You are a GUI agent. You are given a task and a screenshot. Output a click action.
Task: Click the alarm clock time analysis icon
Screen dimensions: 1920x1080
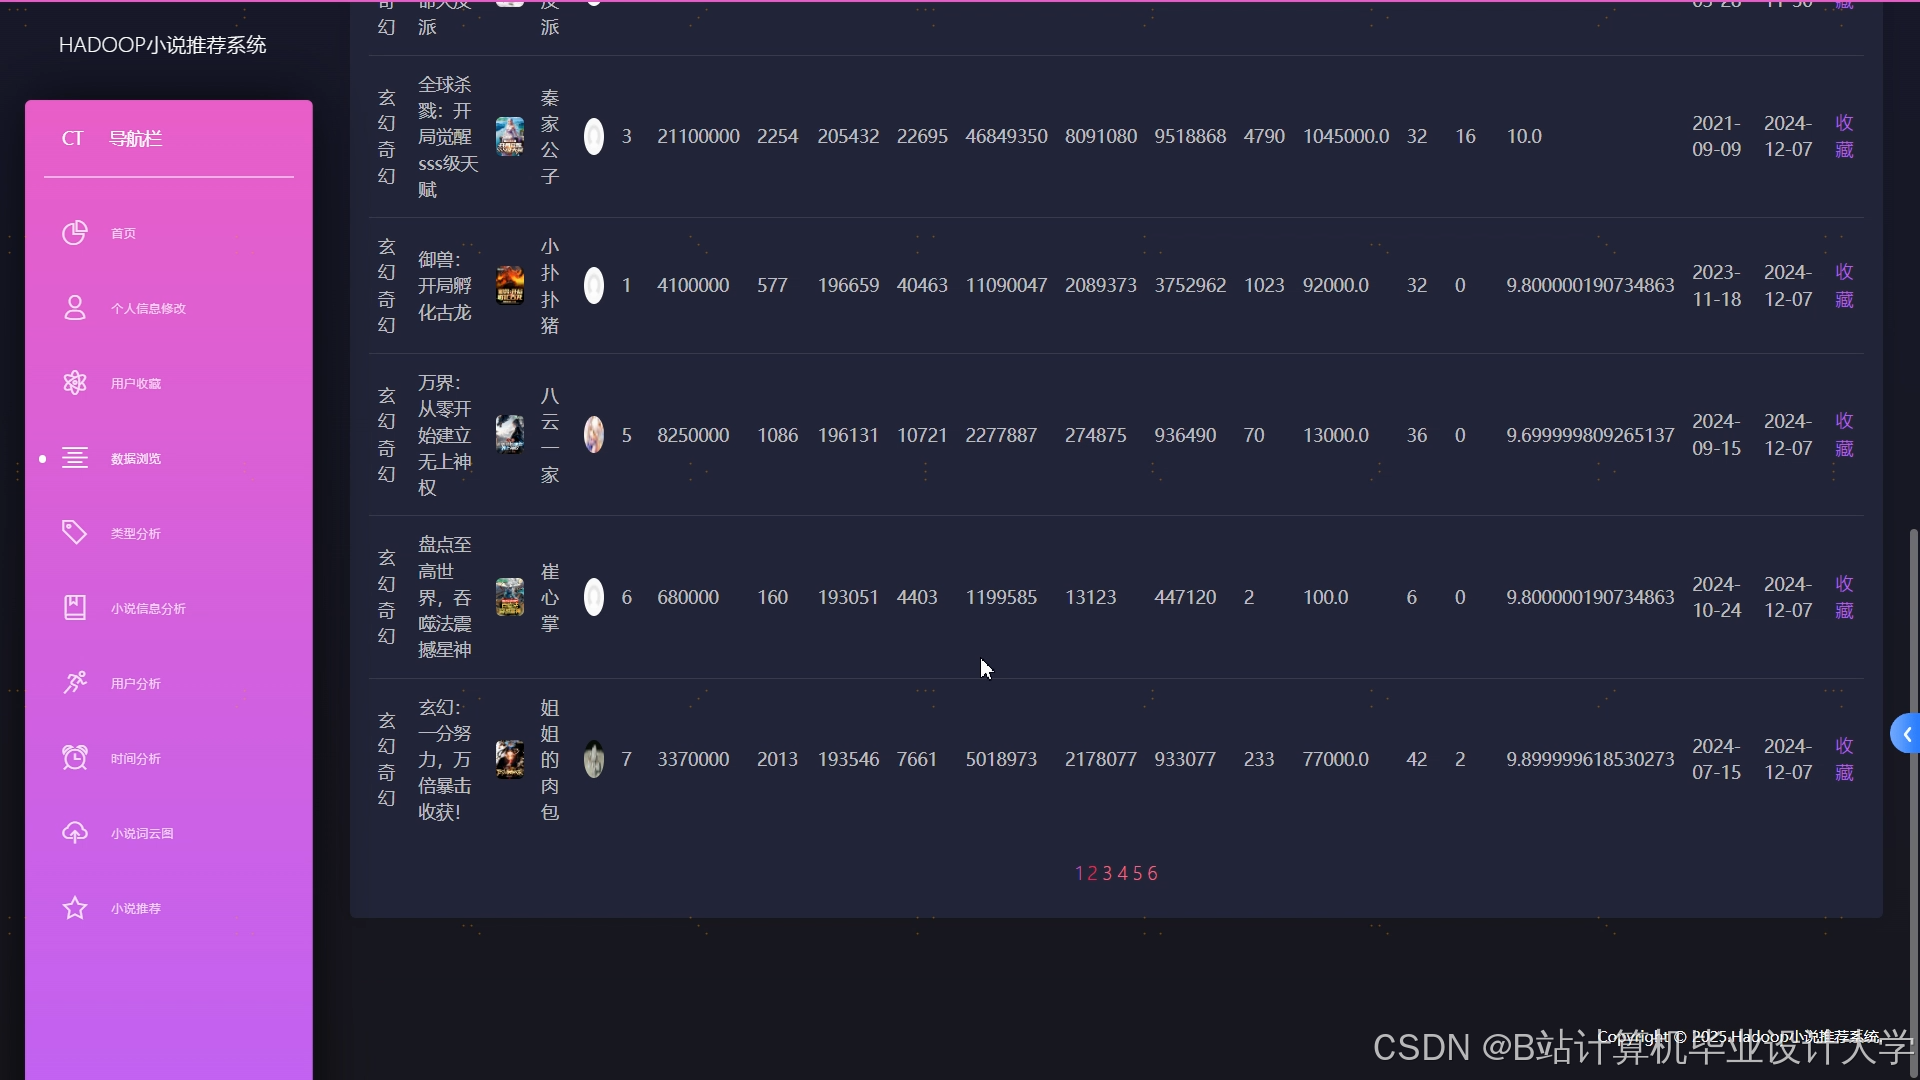pyautogui.click(x=75, y=758)
